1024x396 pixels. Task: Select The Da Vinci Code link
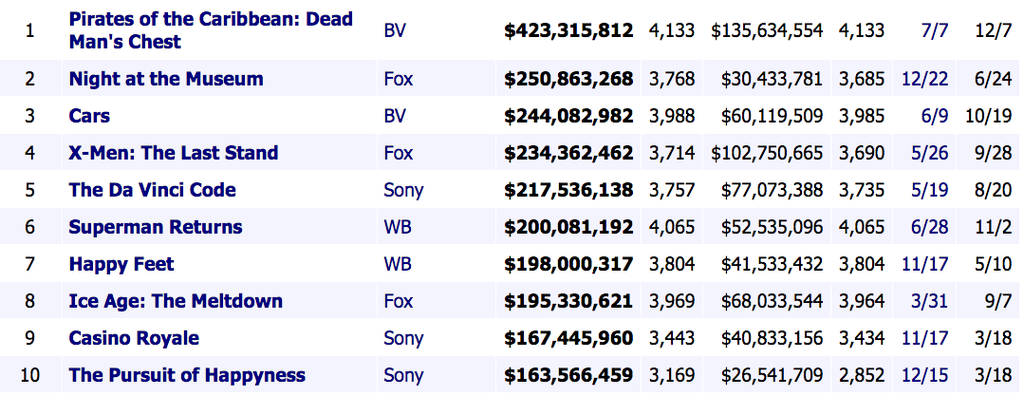pyautogui.click(x=152, y=190)
